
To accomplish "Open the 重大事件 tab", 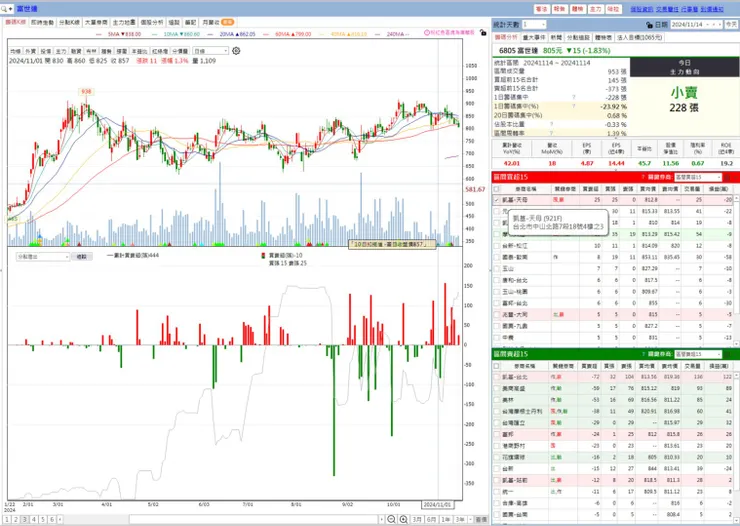I will 534,37.
